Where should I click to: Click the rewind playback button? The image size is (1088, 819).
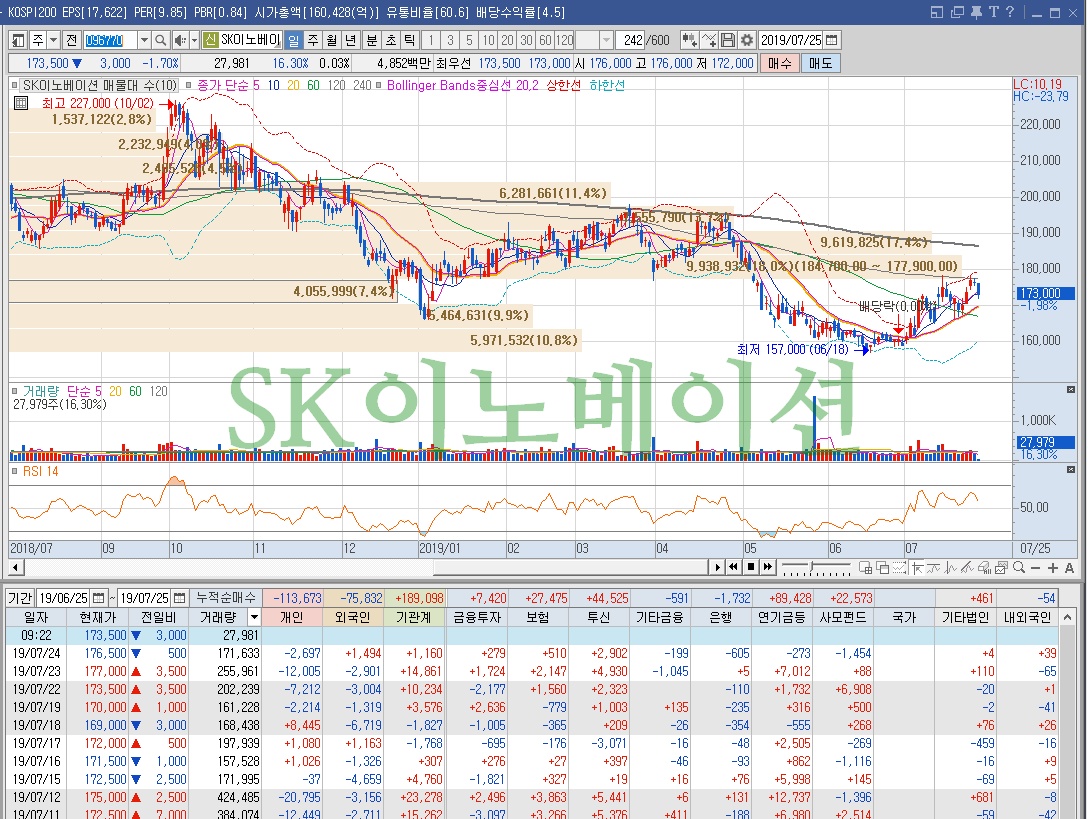point(733,567)
